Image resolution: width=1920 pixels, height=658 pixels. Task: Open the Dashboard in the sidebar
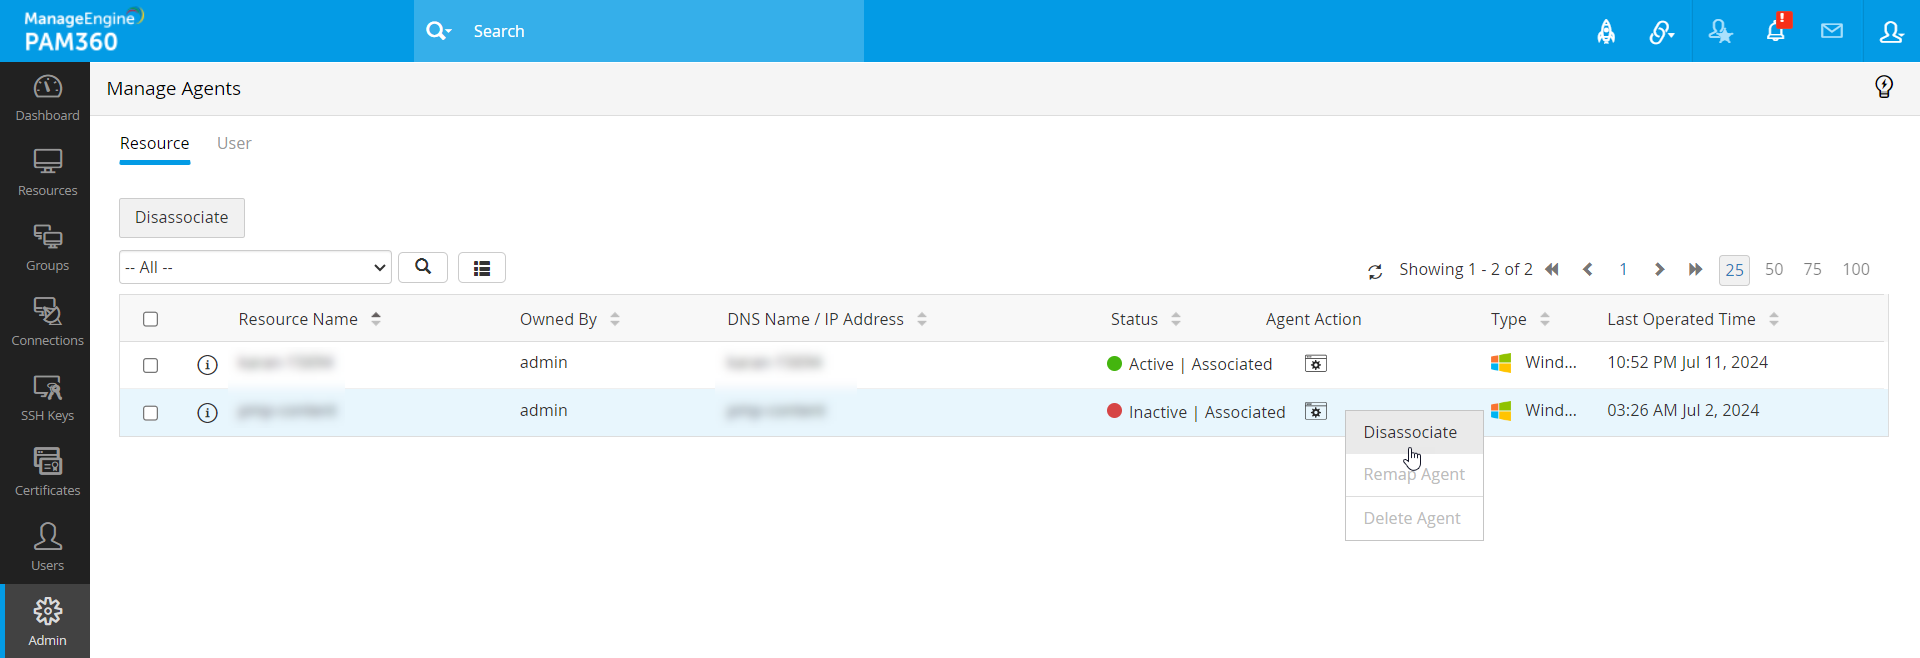(x=47, y=99)
